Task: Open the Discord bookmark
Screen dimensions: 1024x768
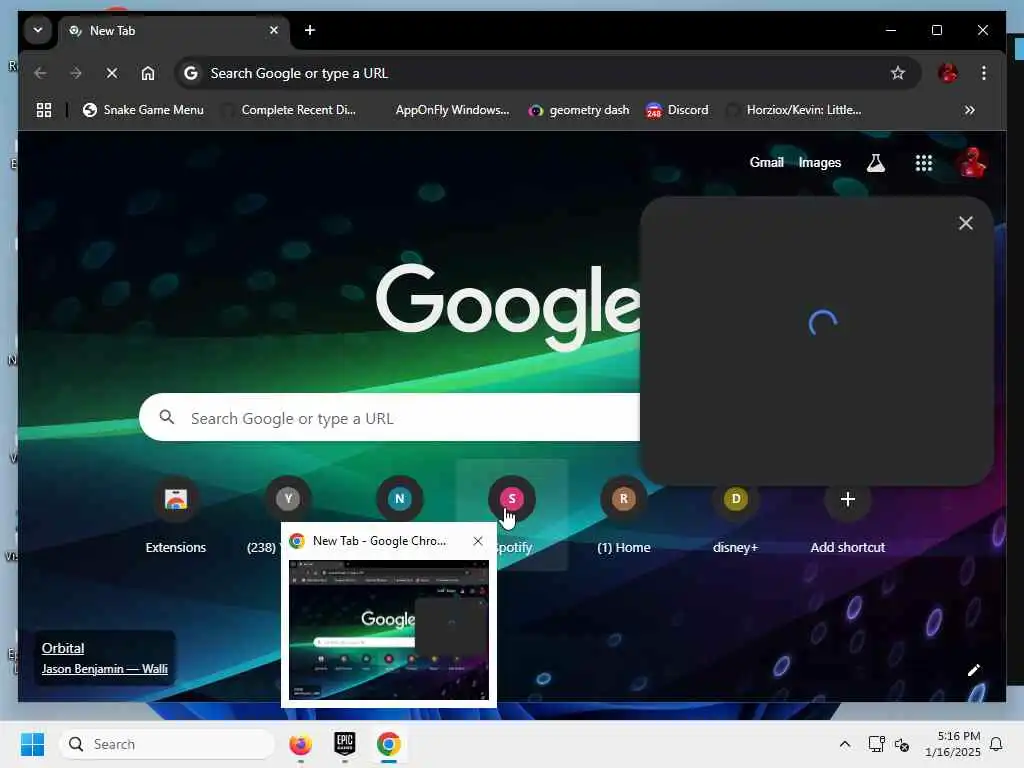Action: (677, 110)
